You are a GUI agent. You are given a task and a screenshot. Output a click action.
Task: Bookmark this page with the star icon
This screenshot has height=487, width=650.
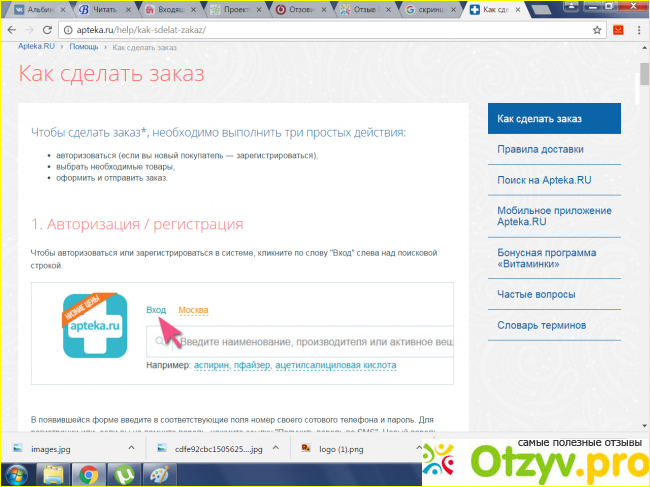597,30
